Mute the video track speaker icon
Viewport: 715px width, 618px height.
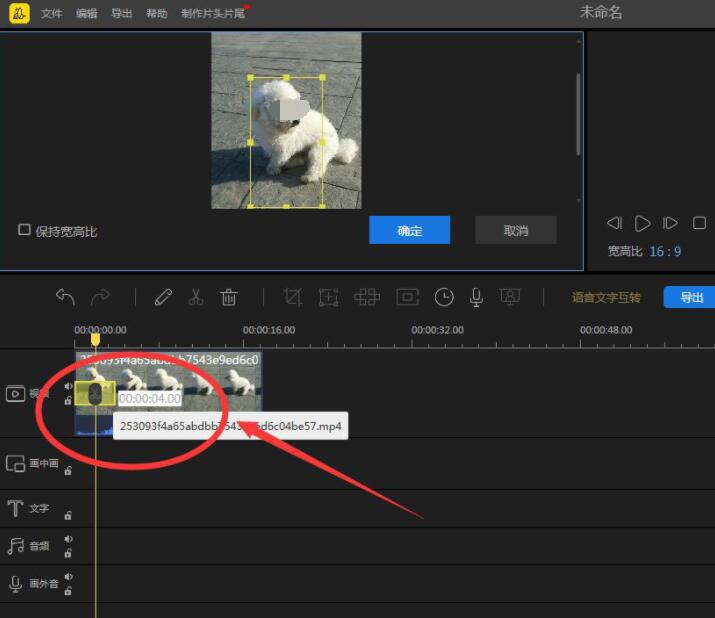(x=68, y=386)
